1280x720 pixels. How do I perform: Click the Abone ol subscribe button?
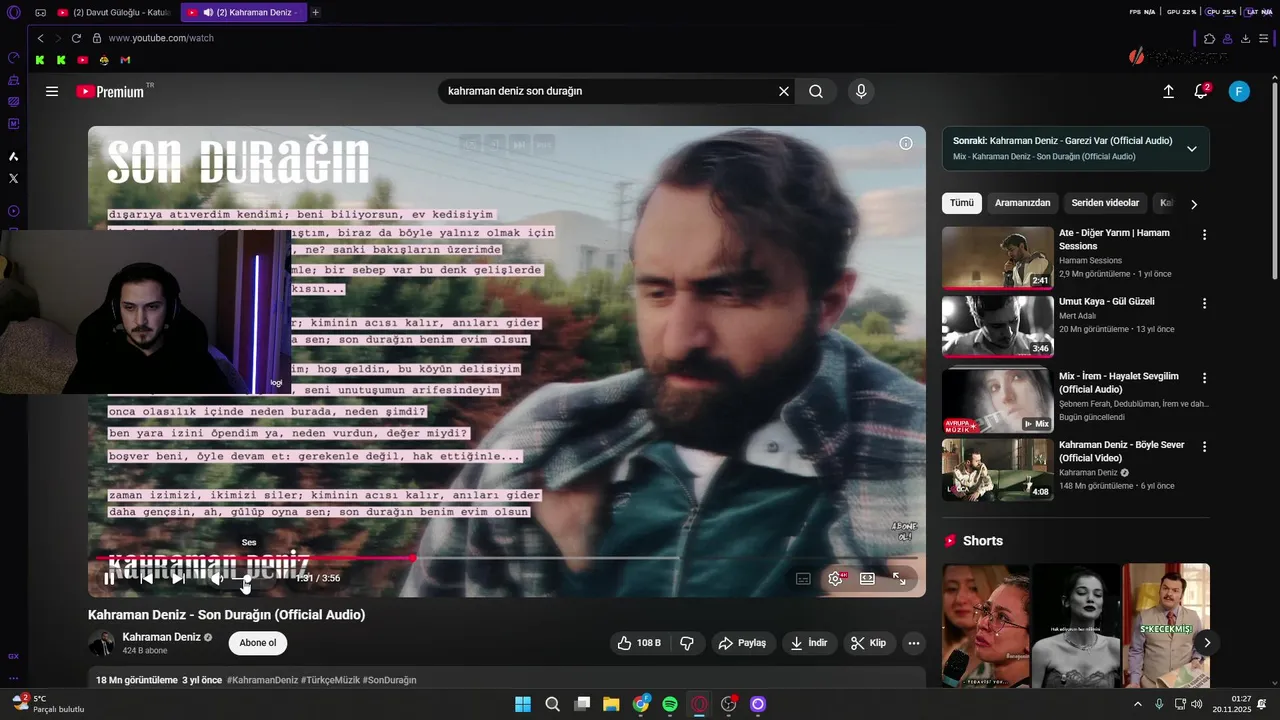[258, 643]
